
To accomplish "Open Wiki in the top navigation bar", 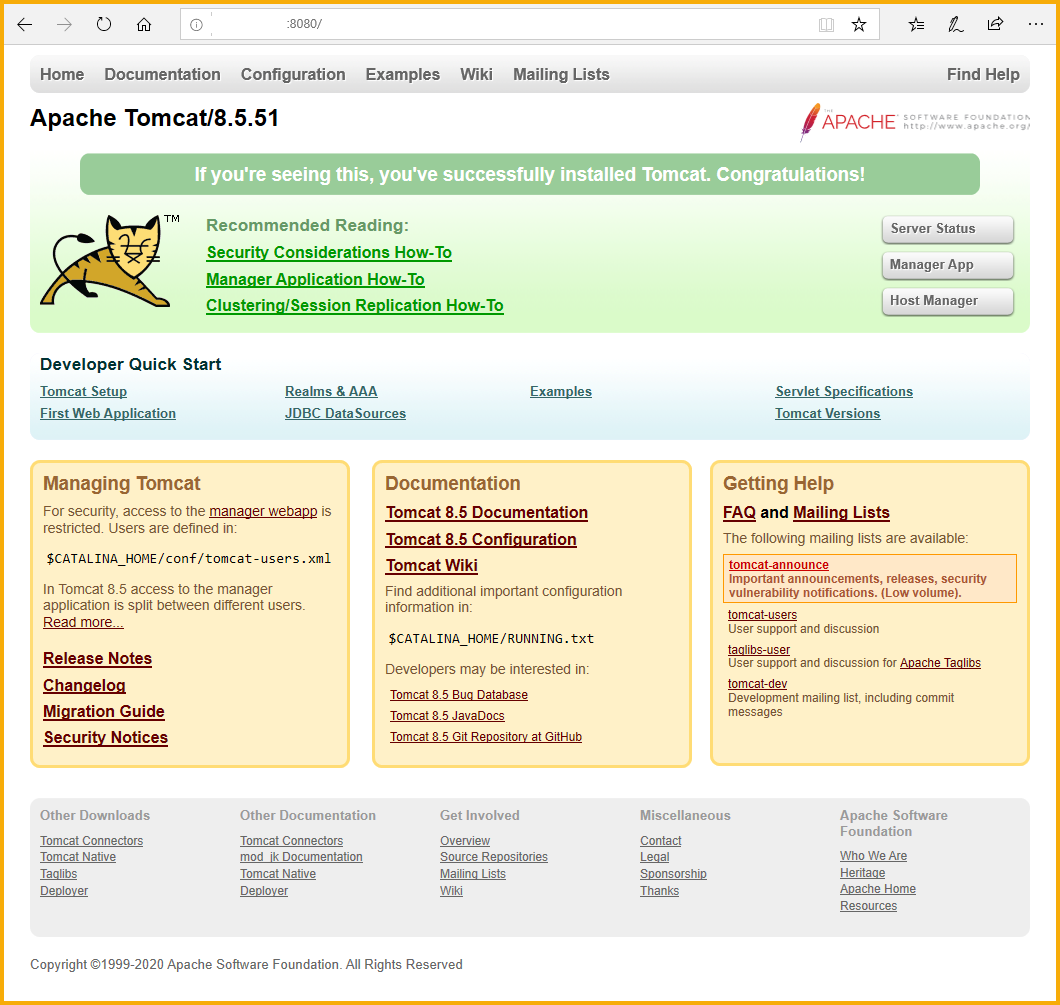I will click(477, 74).
